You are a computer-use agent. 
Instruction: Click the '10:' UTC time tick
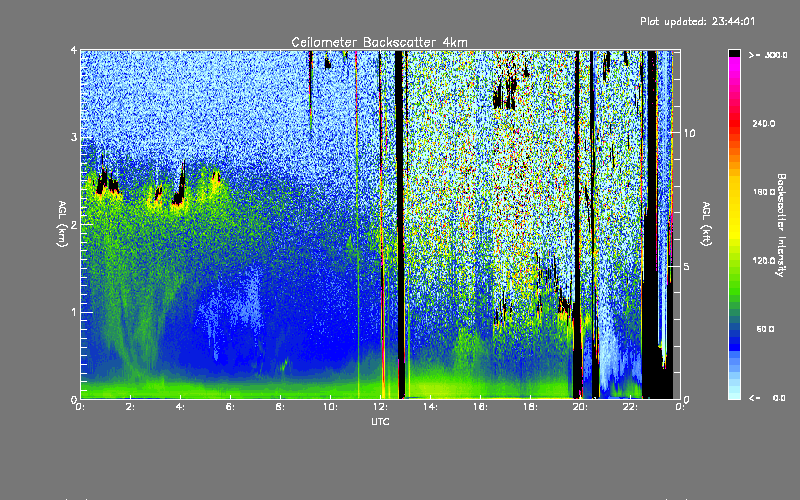(330, 407)
